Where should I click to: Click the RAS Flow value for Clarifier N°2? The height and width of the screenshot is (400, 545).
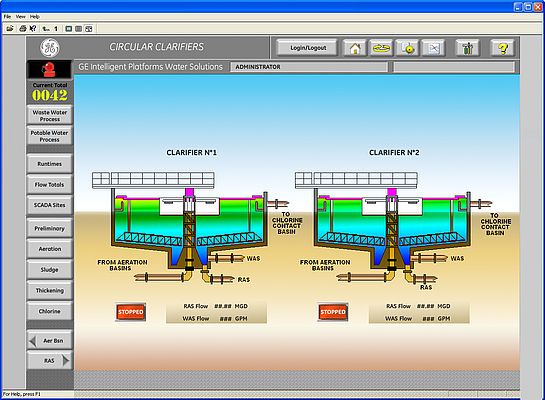[x=425, y=306]
